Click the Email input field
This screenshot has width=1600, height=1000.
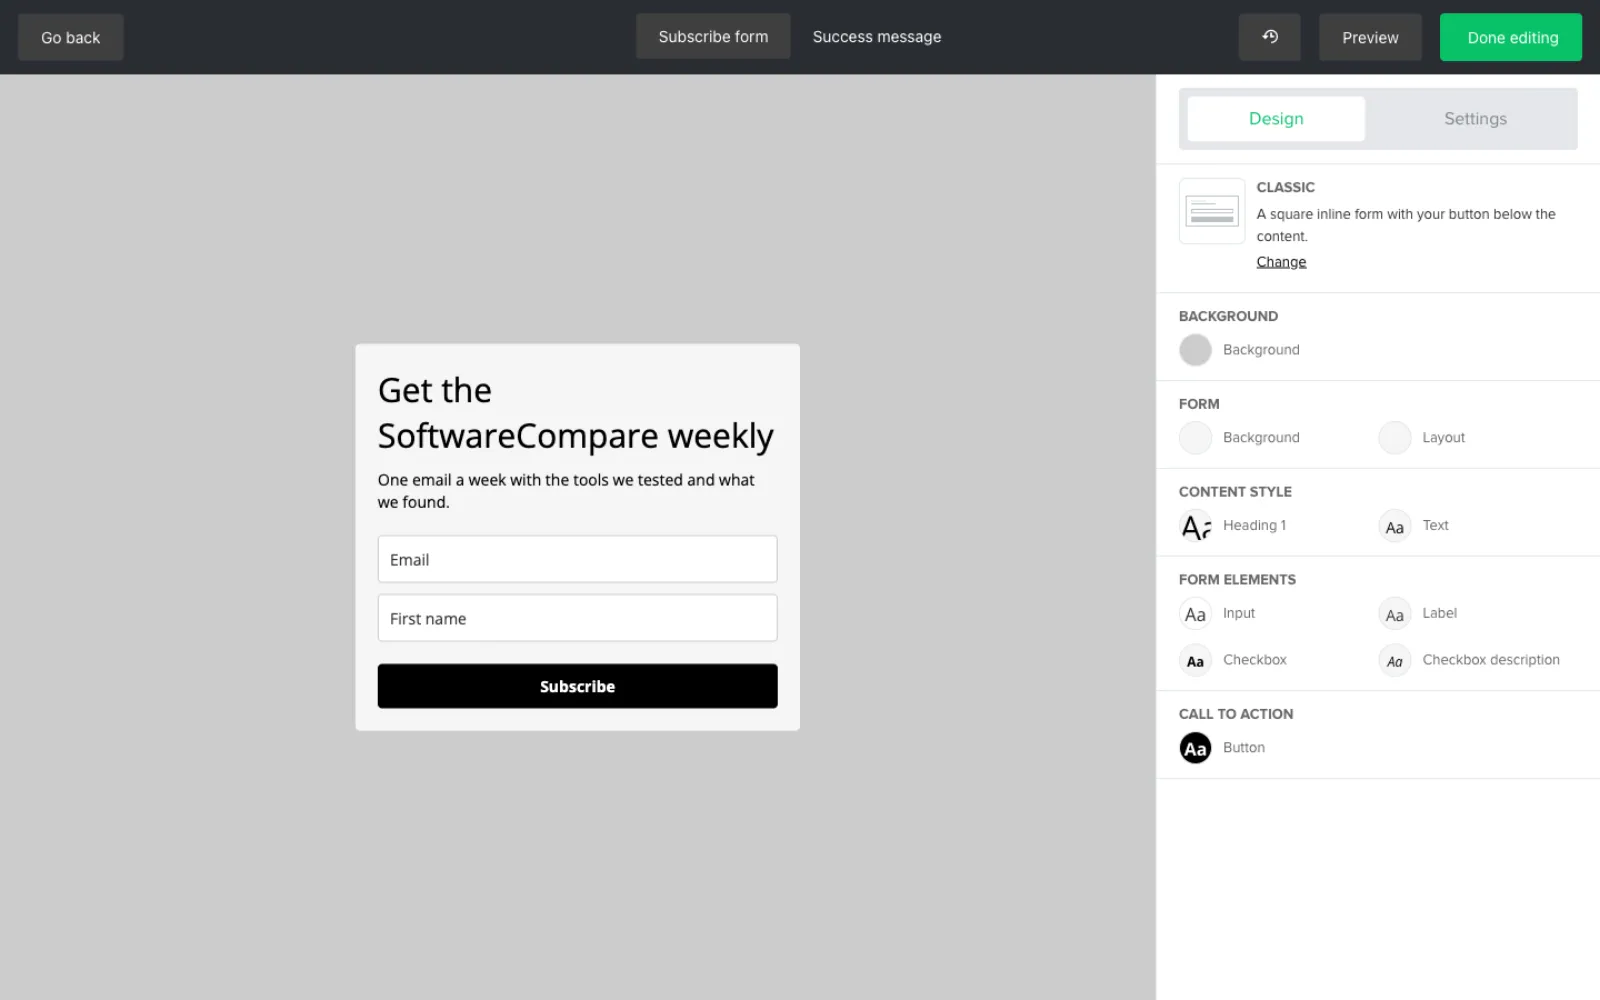pyautogui.click(x=577, y=559)
